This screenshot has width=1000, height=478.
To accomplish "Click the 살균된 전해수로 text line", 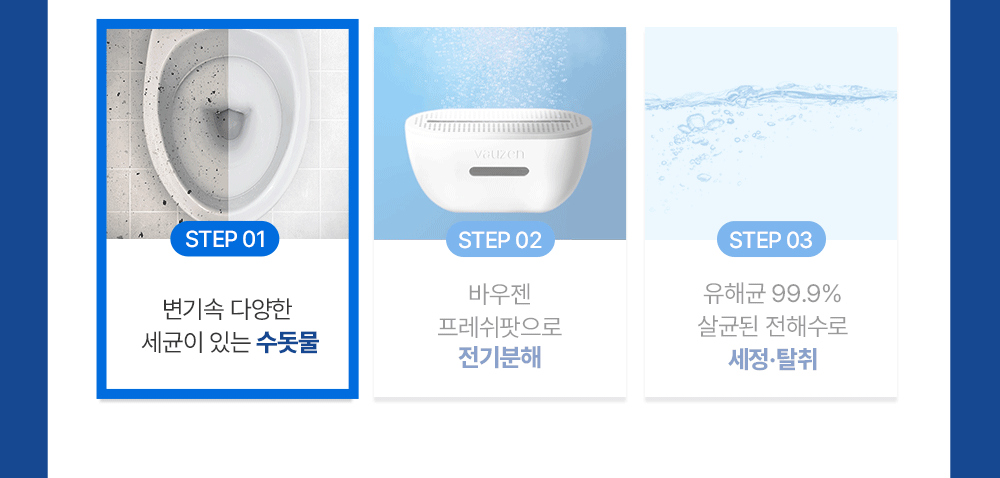I will pos(772,326).
